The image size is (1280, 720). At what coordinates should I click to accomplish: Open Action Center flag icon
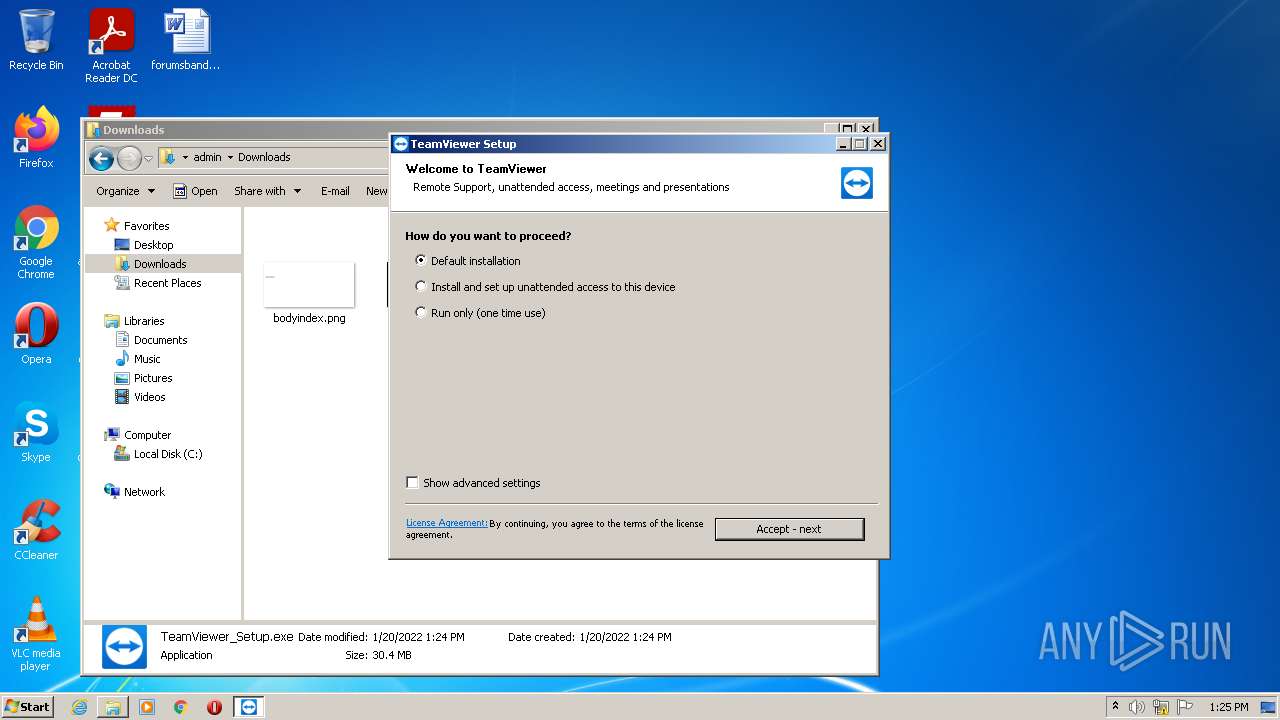click(1185, 707)
